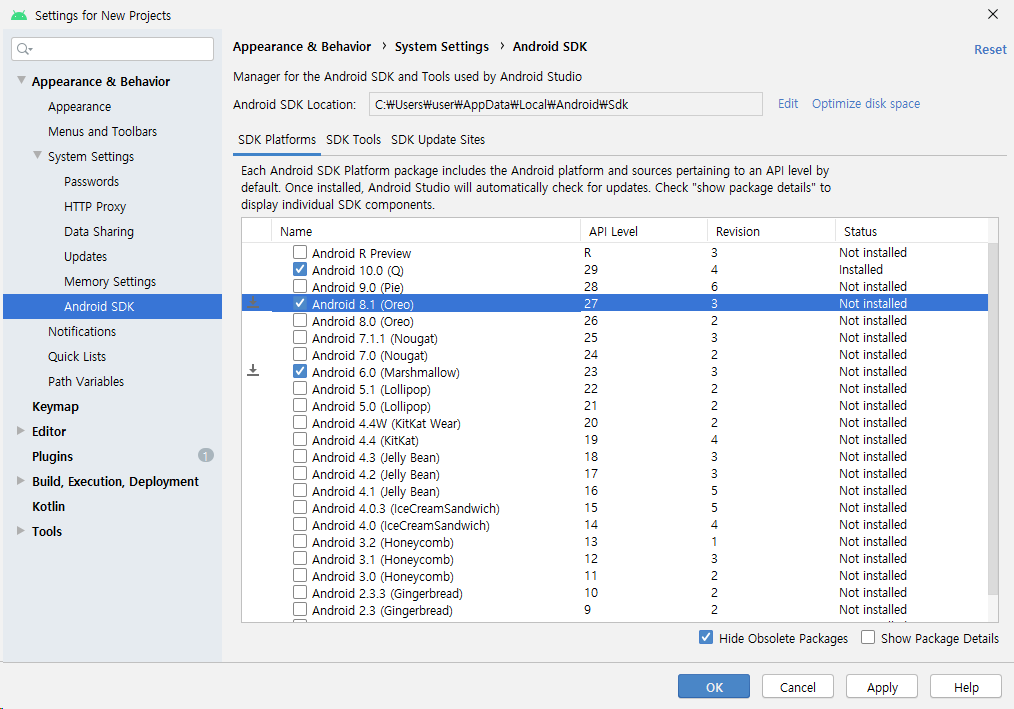Uncheck the Android 10.0 (Q) checkbox

pos(300,270)
